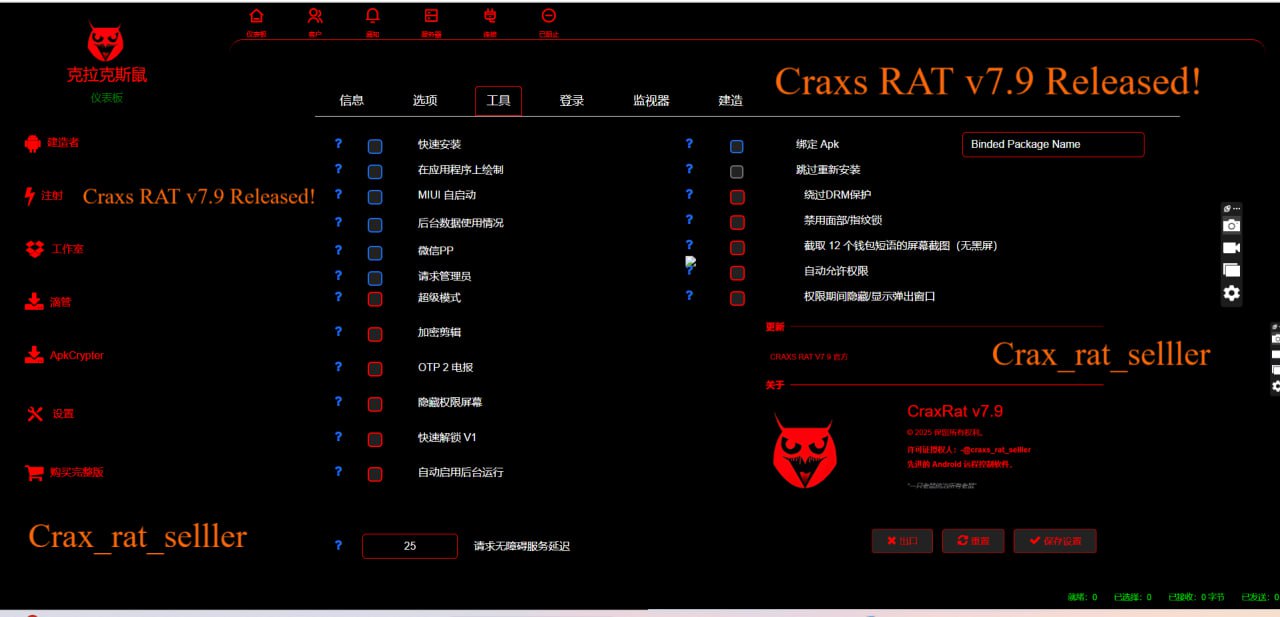
Task: Click the 重置 reset button
Action: click(973, 541)
